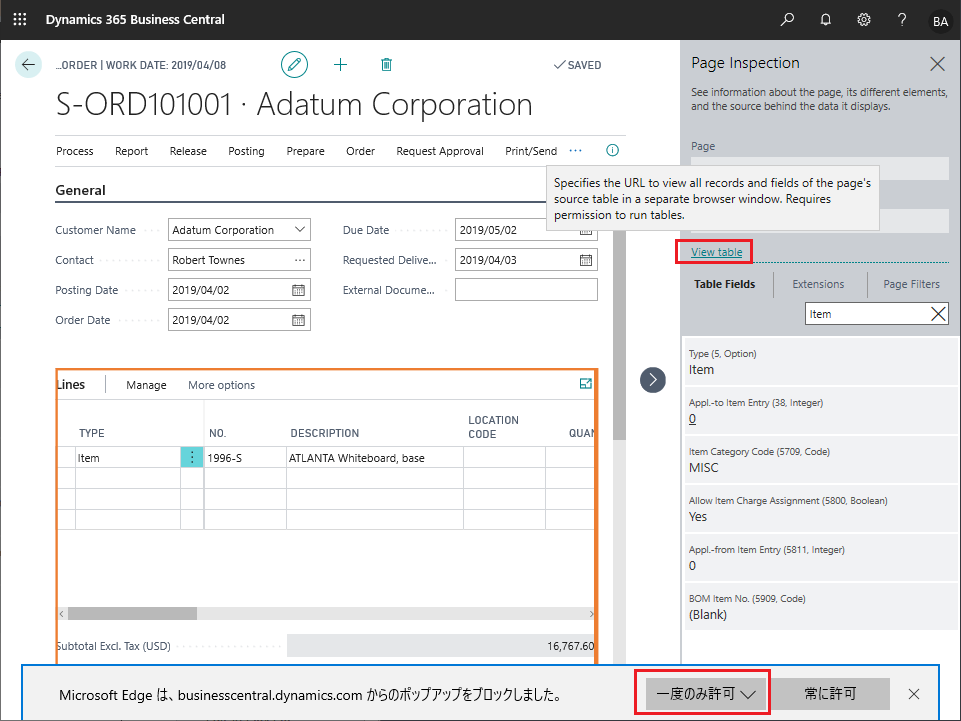The width and height of the screenshot is (961, 721).
Task: Switch to the Table Fields tab
Action: 724,284
